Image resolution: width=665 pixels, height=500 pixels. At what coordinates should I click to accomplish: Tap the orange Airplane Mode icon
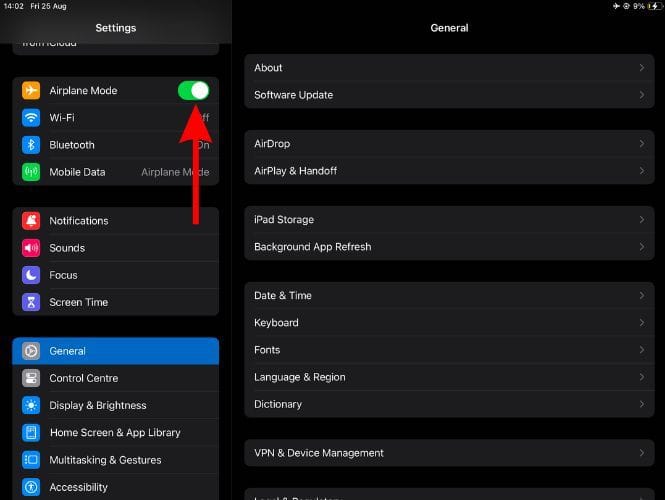(x=31, y=91)
